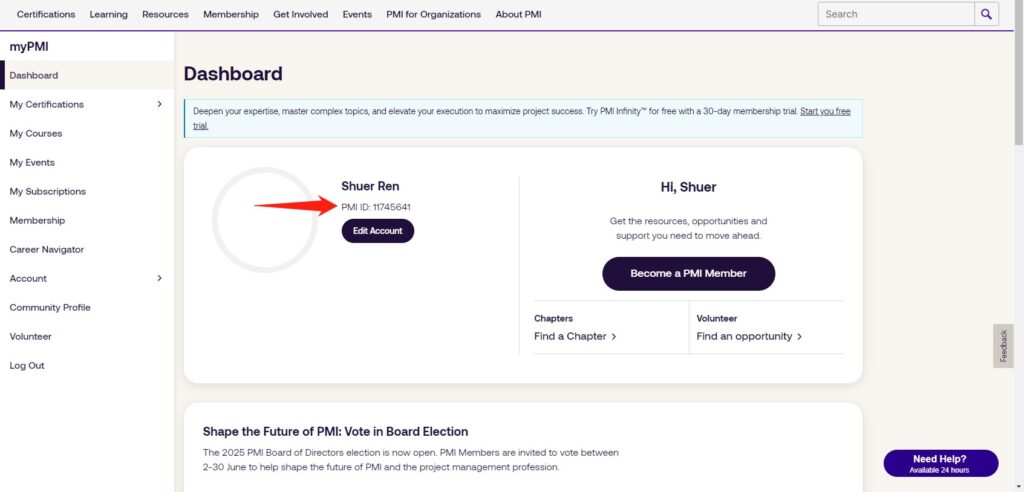Open the Certifications menu
Screen dimensions: 1024x492
[46, 14]
